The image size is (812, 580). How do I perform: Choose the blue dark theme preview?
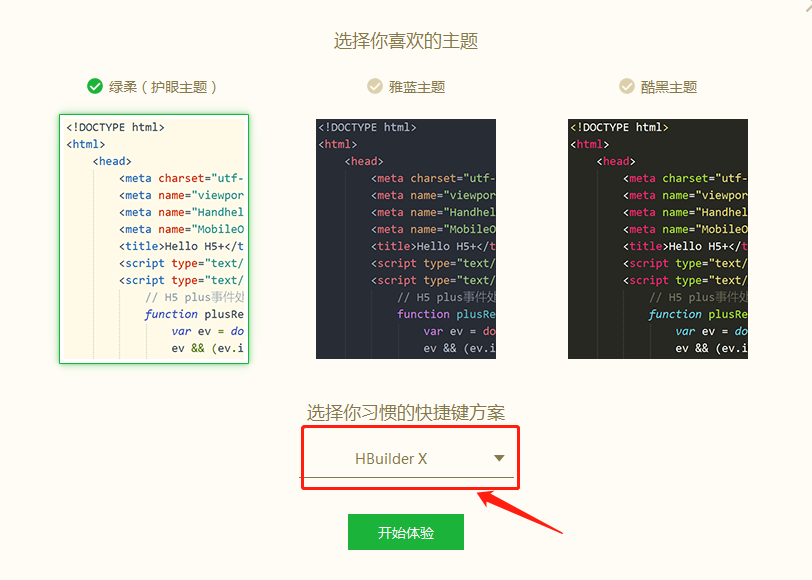pyautogui.click(x=406, y=239)
